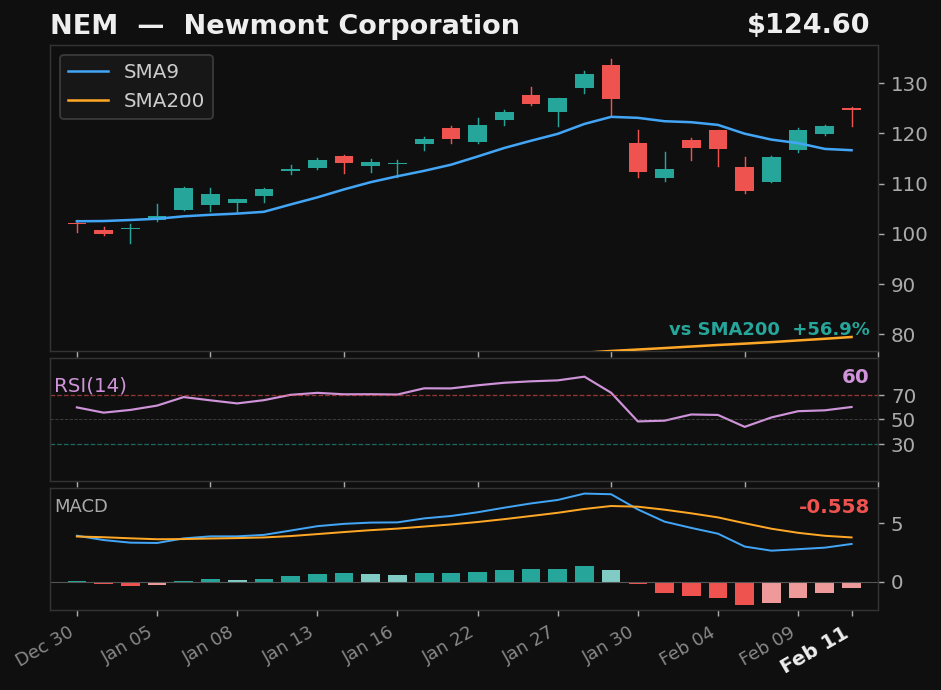Click the largest red MACD histogram bar
Image resolution: width=941 pixels, height=690 pixels.
pyautogui.click(x=745, y=594)
